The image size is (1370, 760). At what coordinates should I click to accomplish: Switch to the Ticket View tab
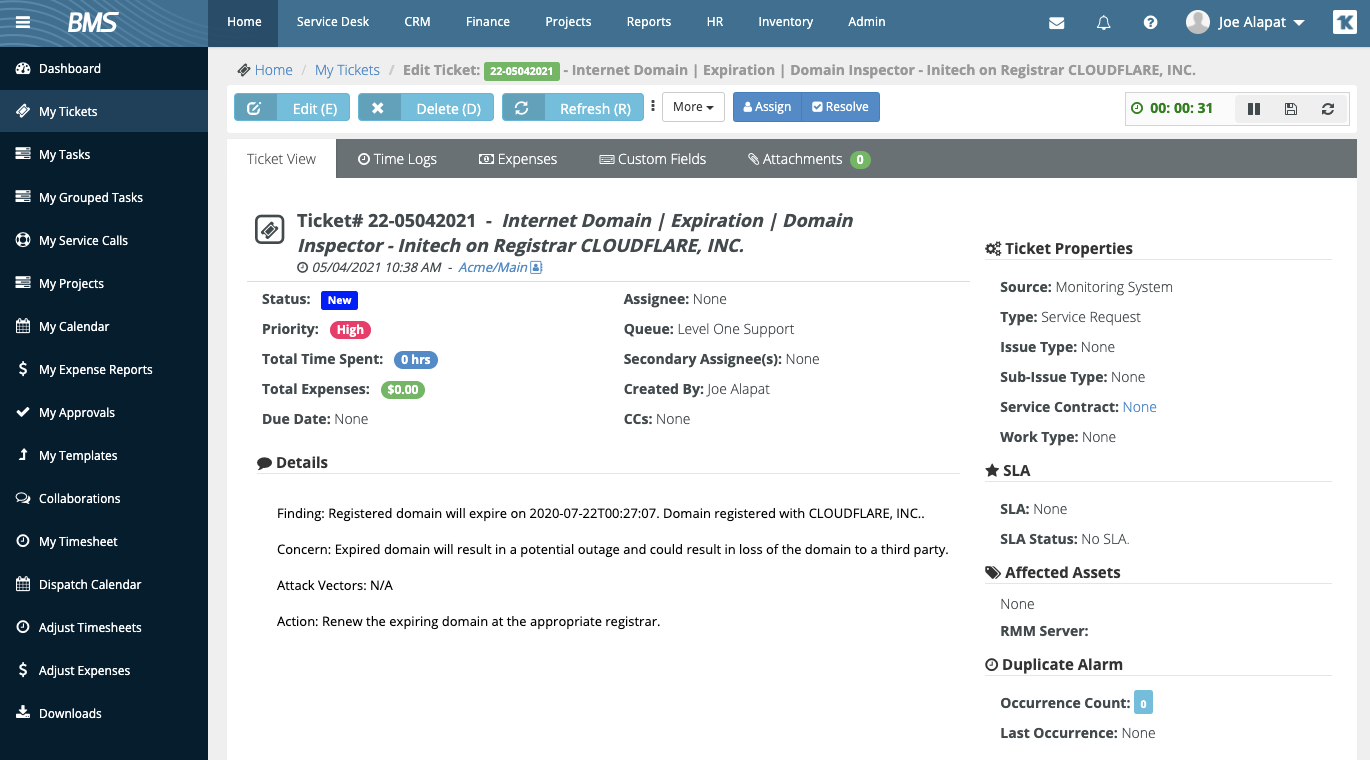281,159
